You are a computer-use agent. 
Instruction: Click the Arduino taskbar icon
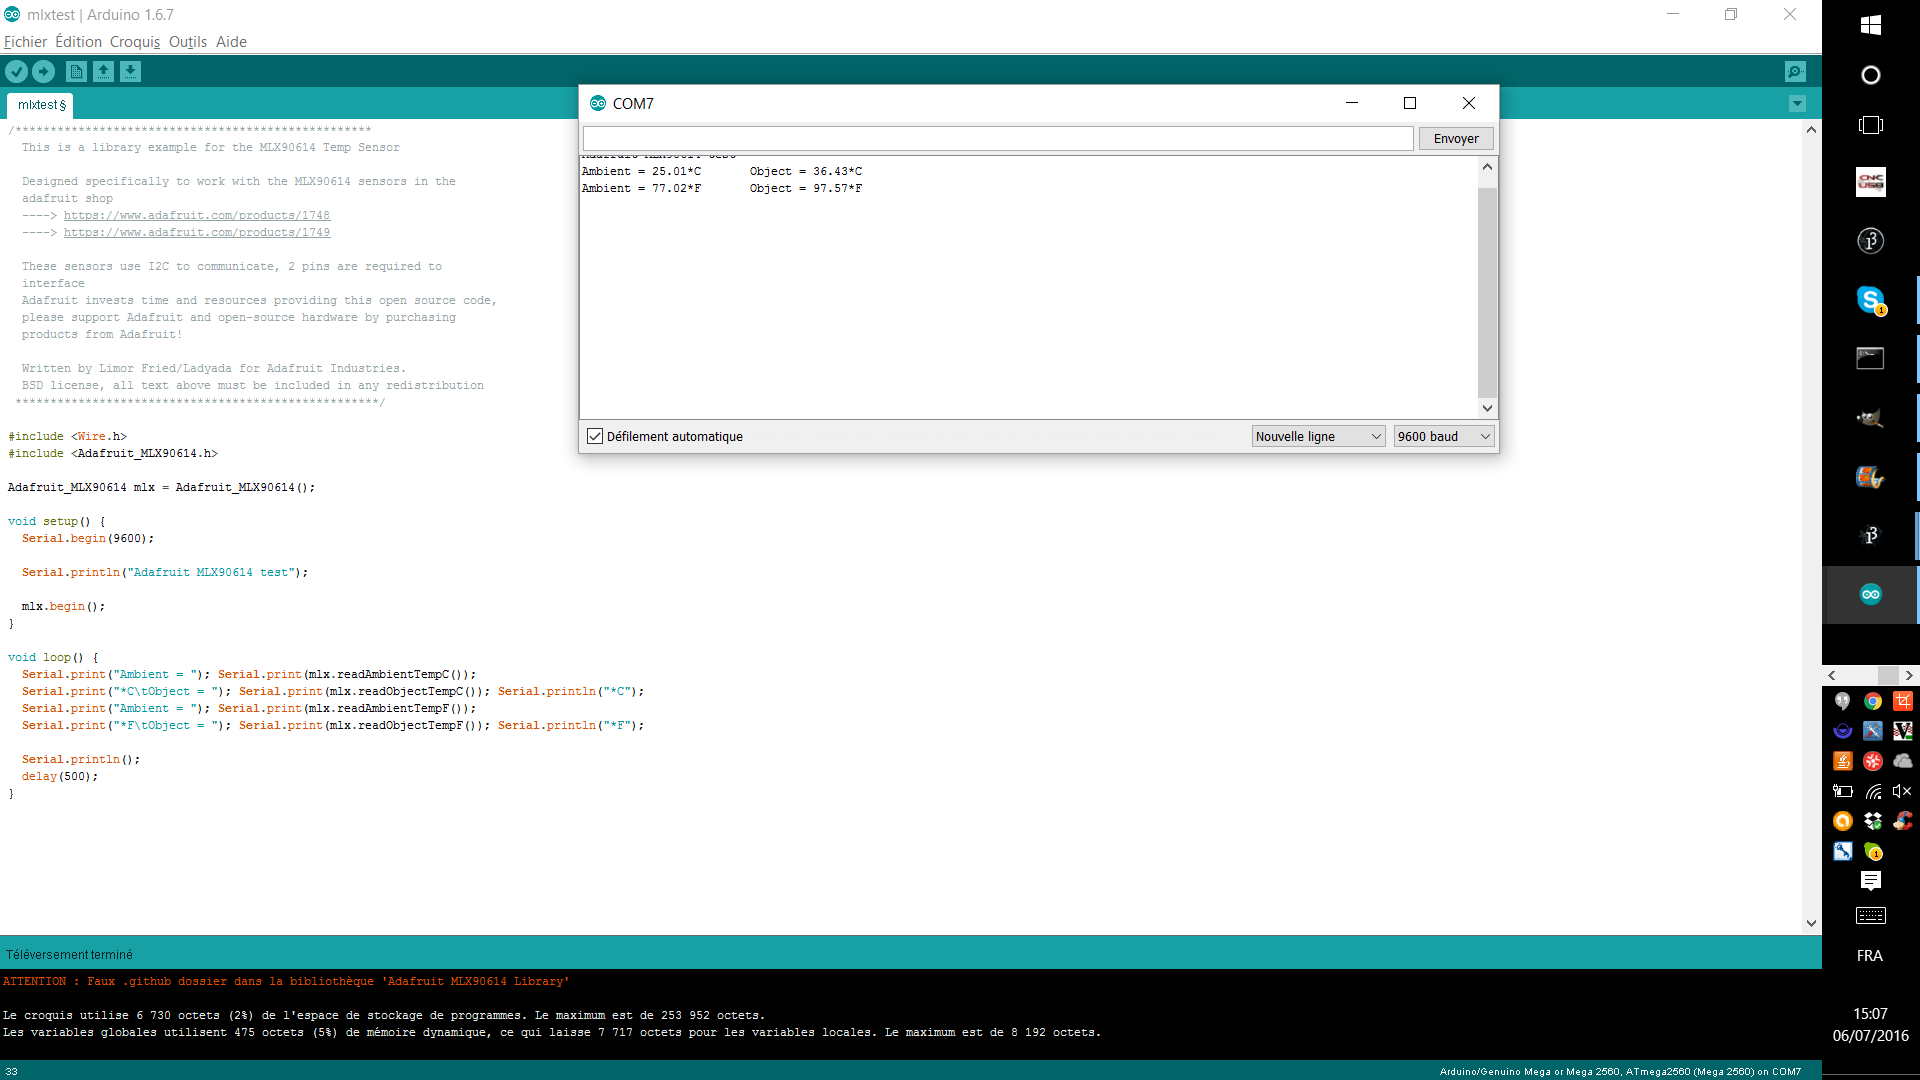1870,594
